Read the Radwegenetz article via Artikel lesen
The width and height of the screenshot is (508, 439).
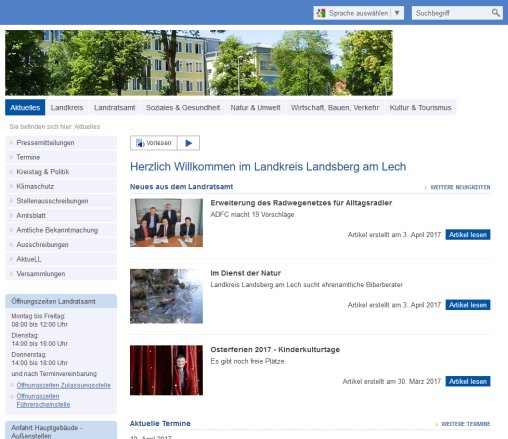[468, 235]
